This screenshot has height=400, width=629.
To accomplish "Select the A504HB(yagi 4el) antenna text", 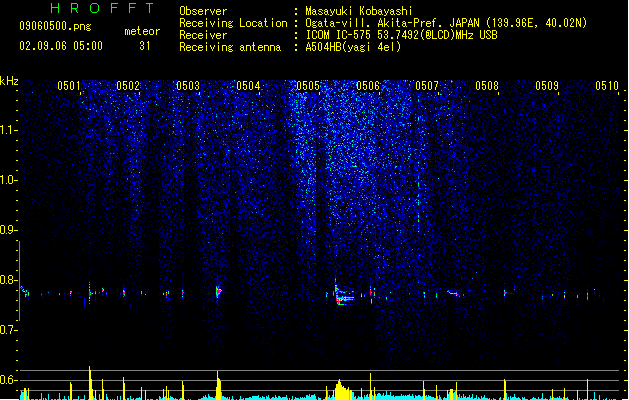I will coord(353,47).
